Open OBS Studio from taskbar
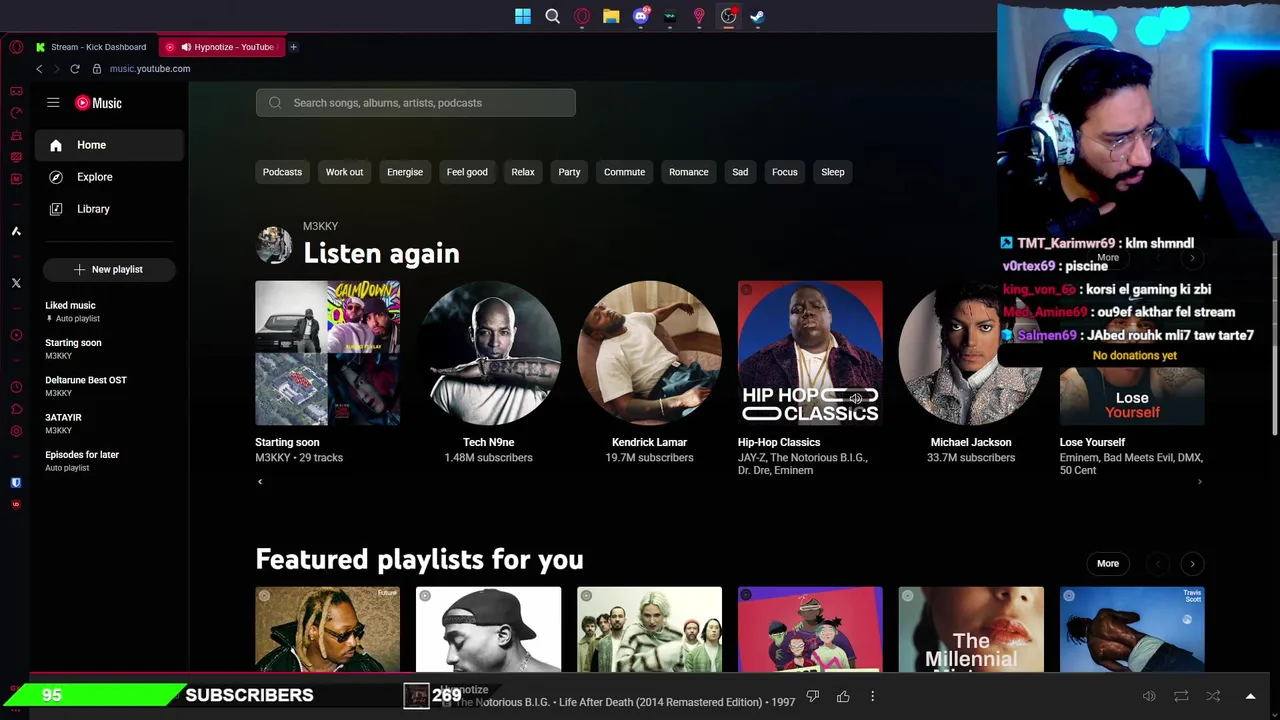 click(x=729, y=16)
